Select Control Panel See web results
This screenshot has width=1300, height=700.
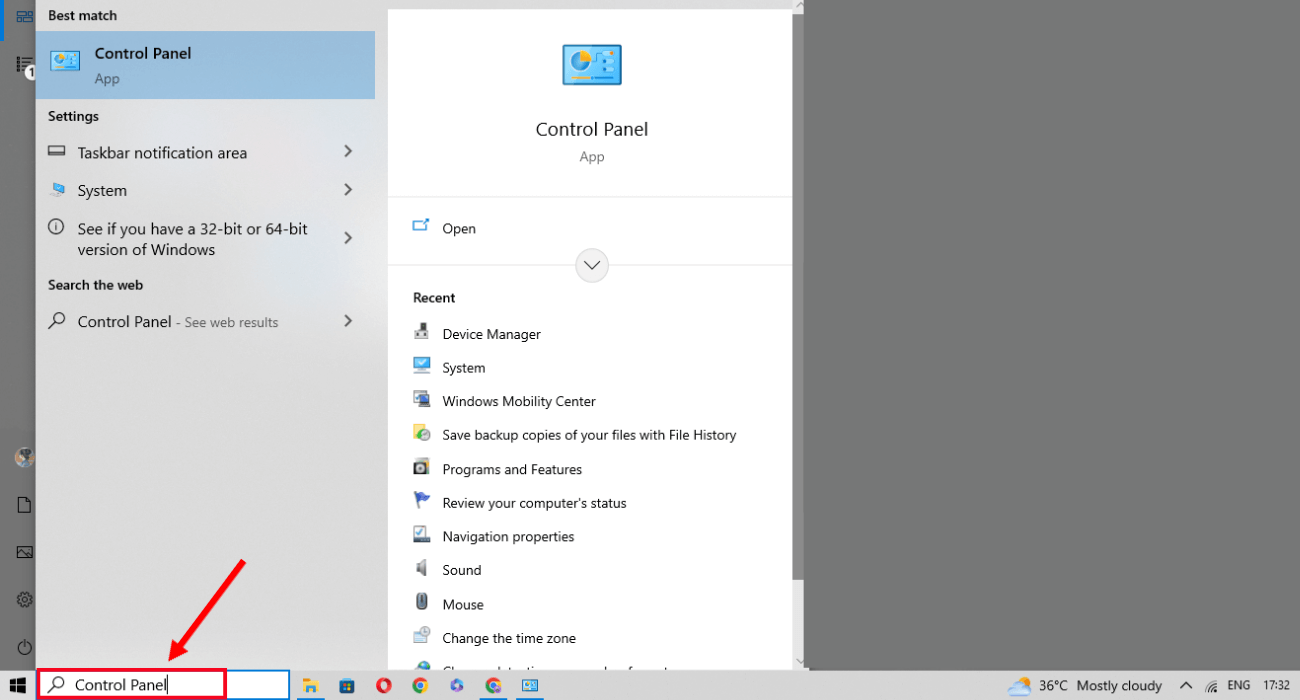205,321
